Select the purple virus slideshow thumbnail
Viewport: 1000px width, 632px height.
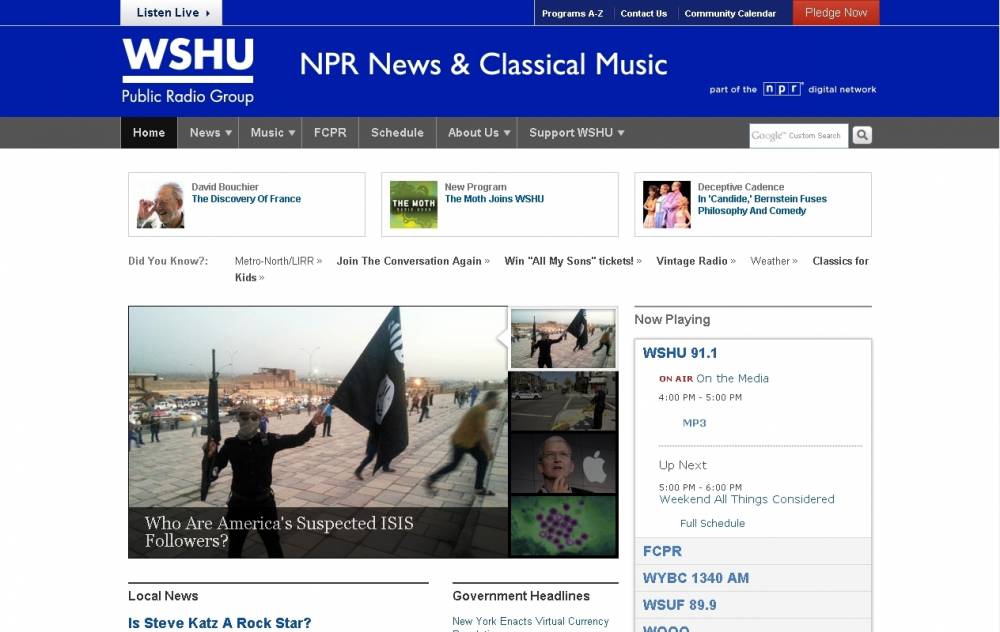(563, 525)
